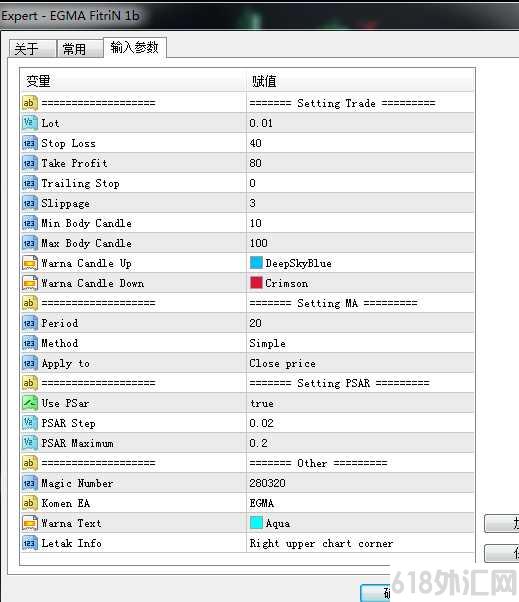
Task: Click the string icon beside Komen EA
Action: point(30,503)
